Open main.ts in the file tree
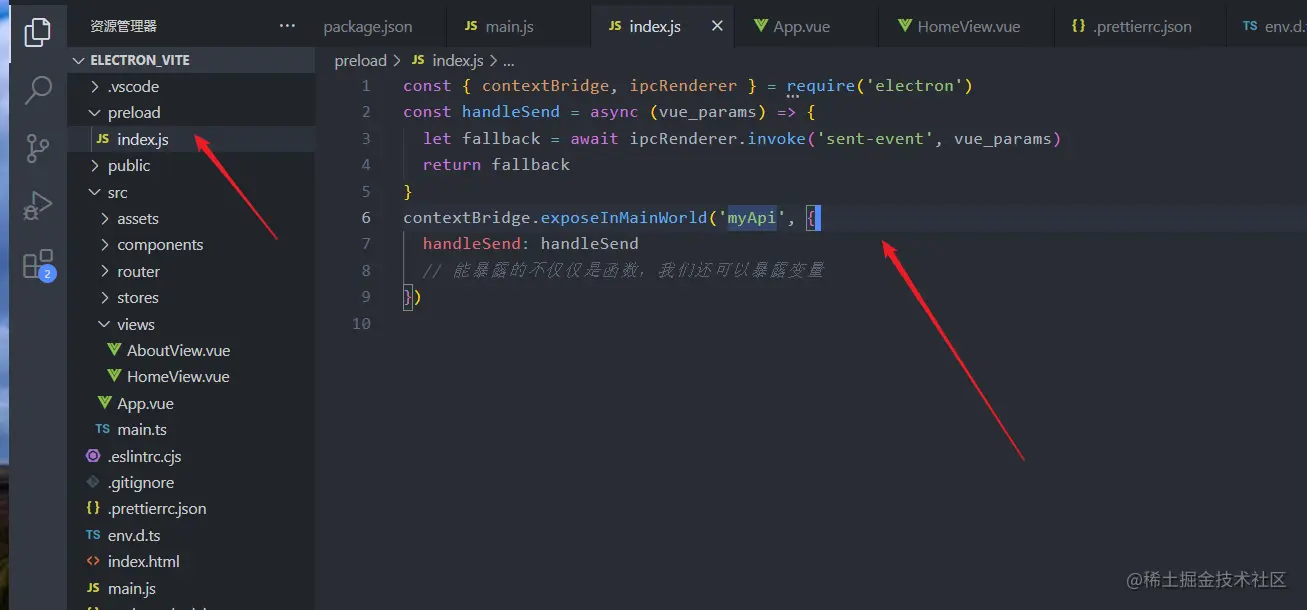 click(191, 430)
